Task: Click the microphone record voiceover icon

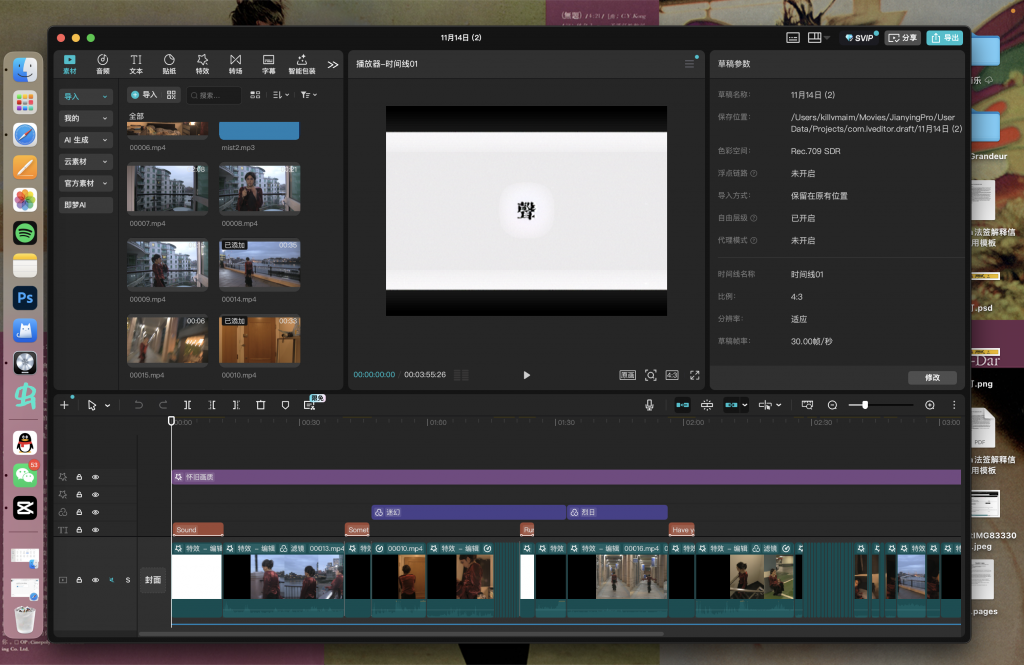Action: click(649, 405)
